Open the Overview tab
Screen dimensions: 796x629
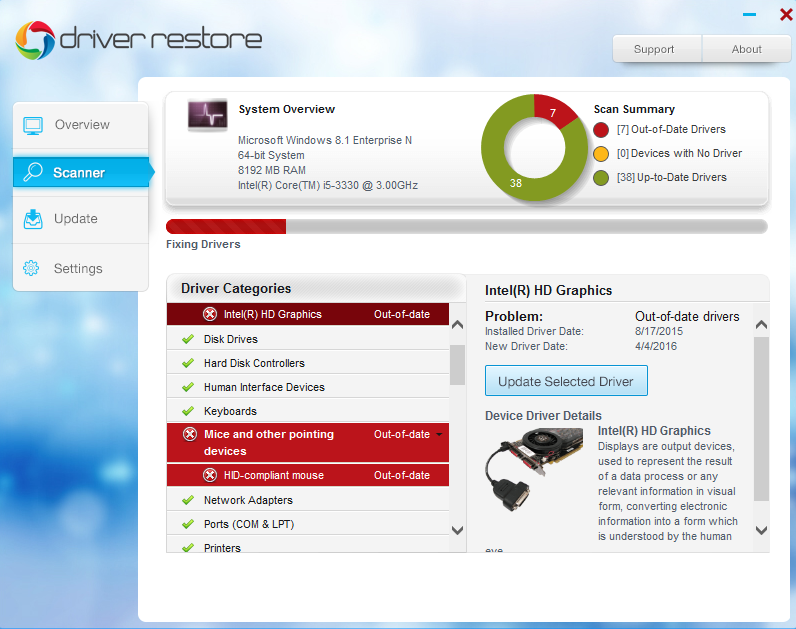coord(80,125)
